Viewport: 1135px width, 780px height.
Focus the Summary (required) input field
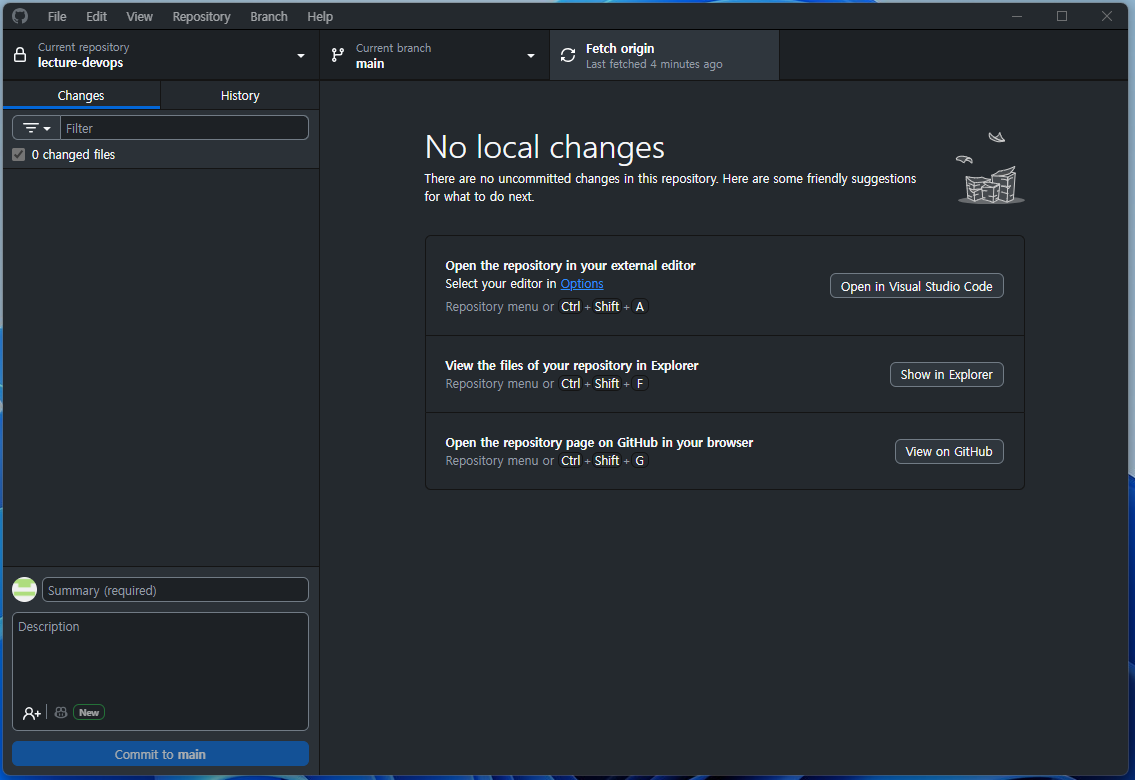pyautogui.click(x=175, y=590)
